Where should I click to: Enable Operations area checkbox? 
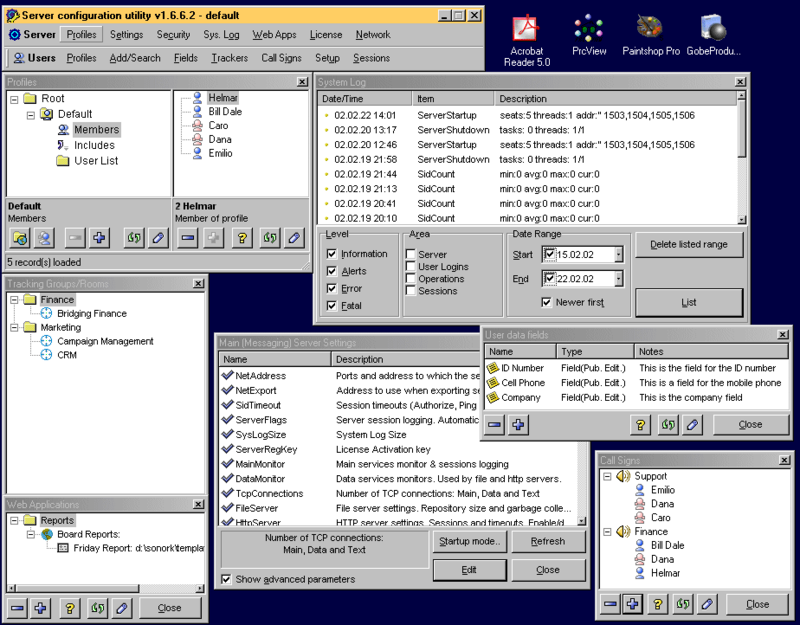(x=410, y=278)
